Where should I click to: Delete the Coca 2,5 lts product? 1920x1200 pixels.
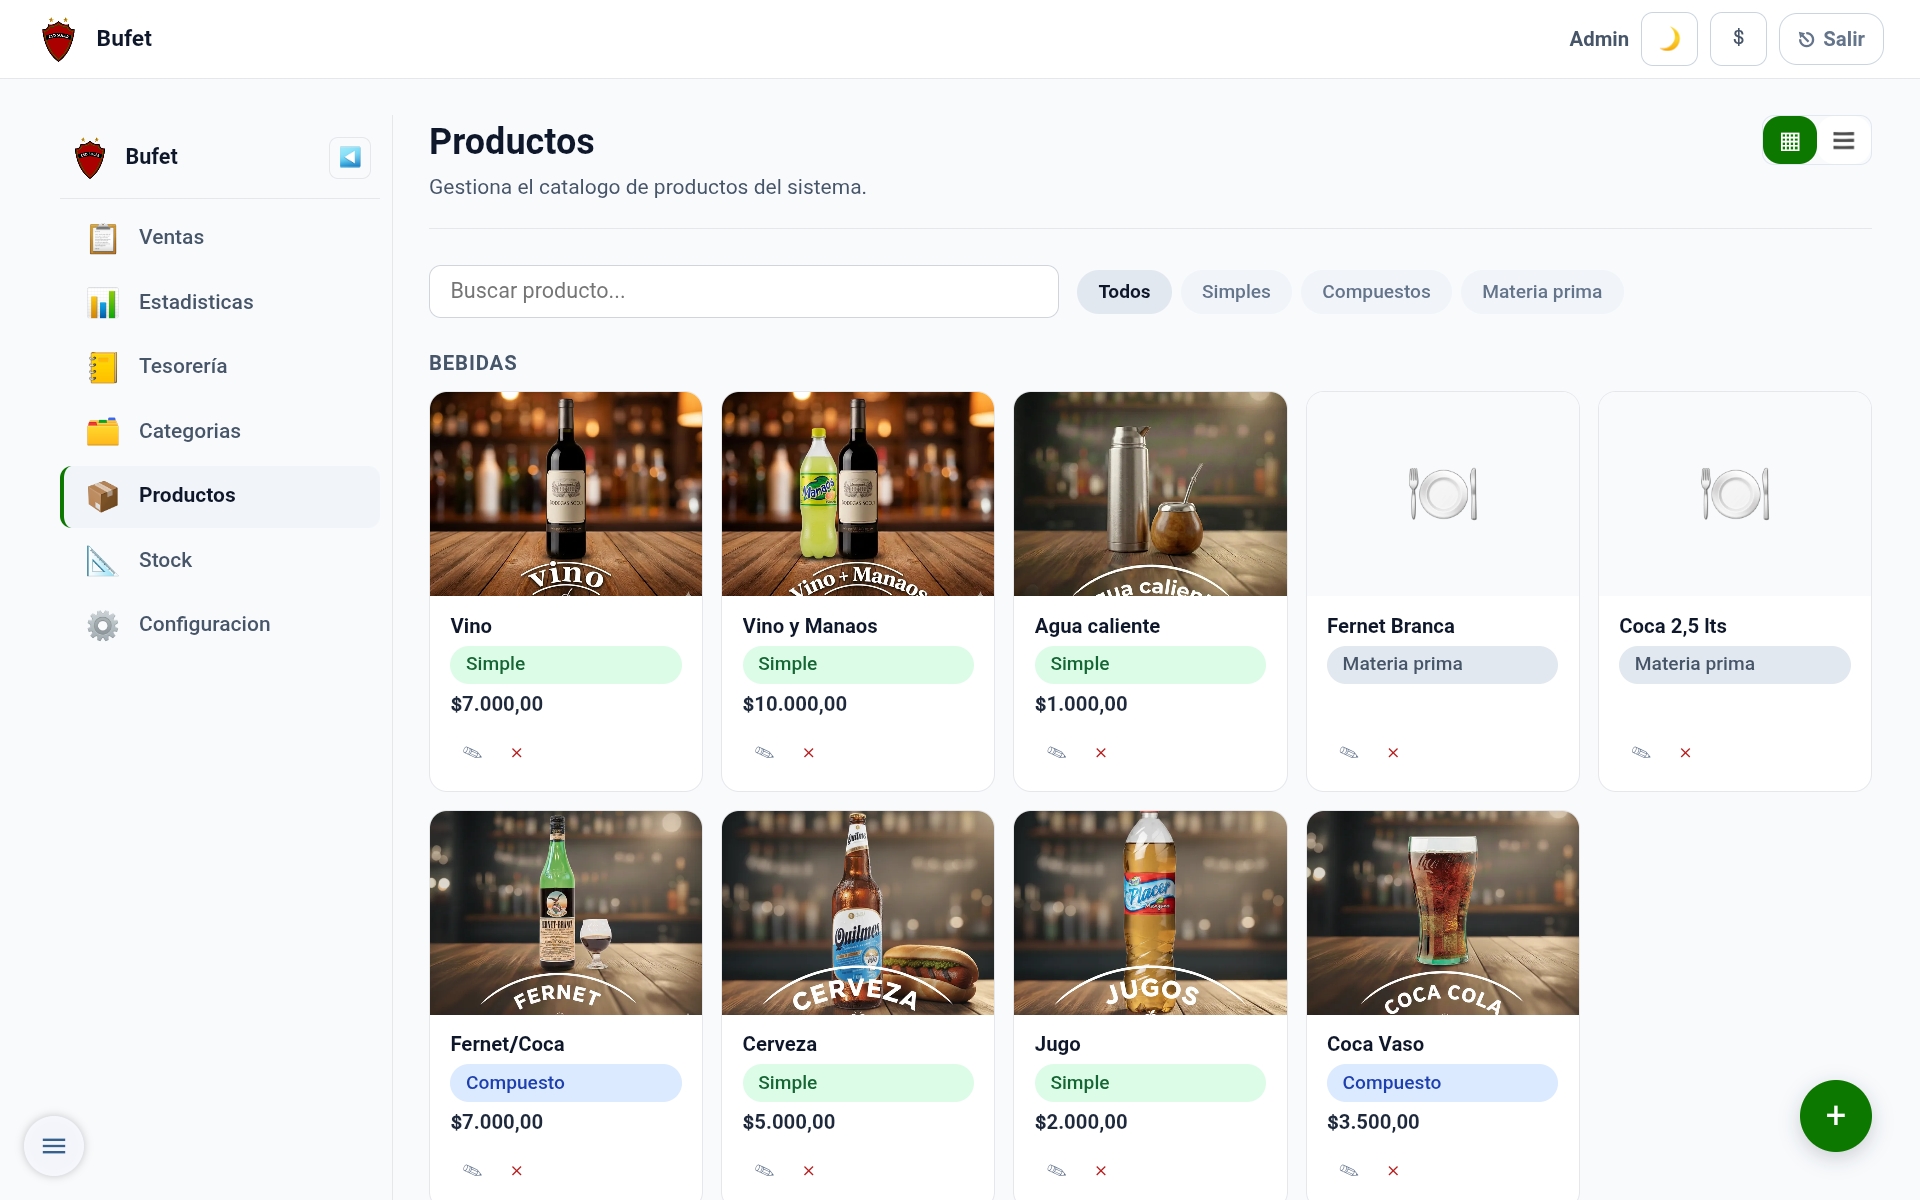(x=1685, y=753)
